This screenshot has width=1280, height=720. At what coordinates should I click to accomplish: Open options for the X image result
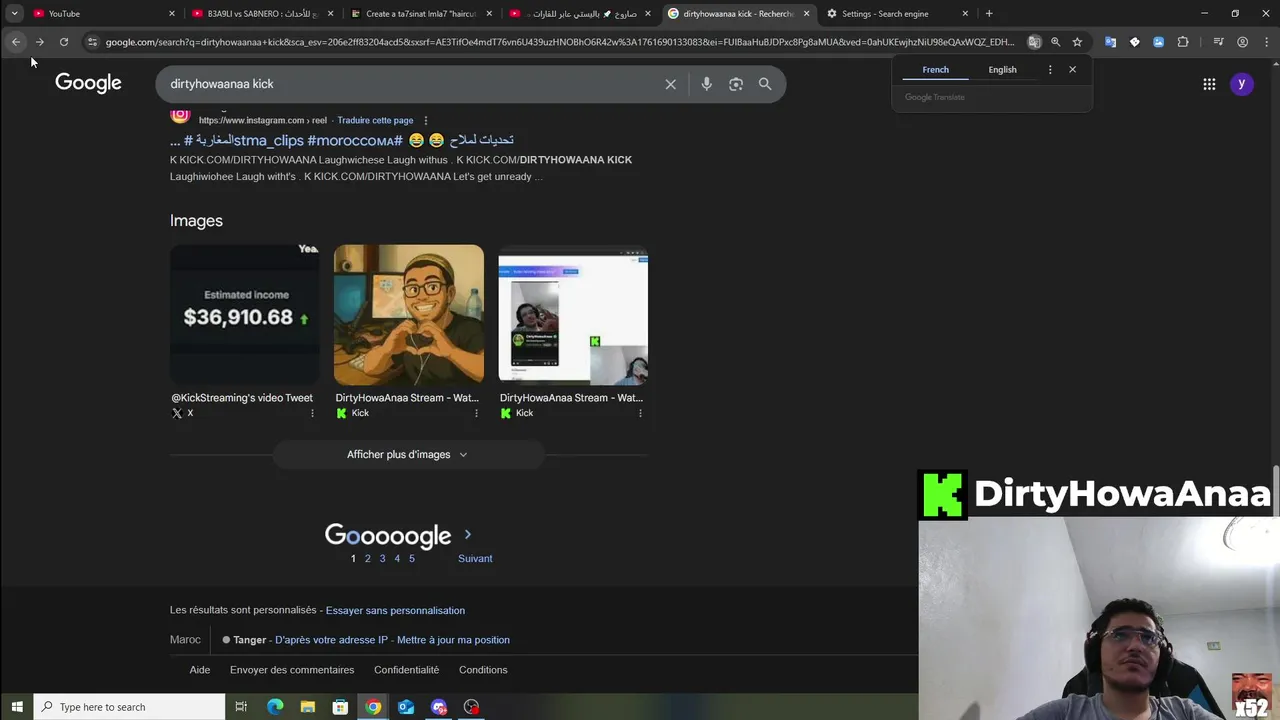(312, 413)
